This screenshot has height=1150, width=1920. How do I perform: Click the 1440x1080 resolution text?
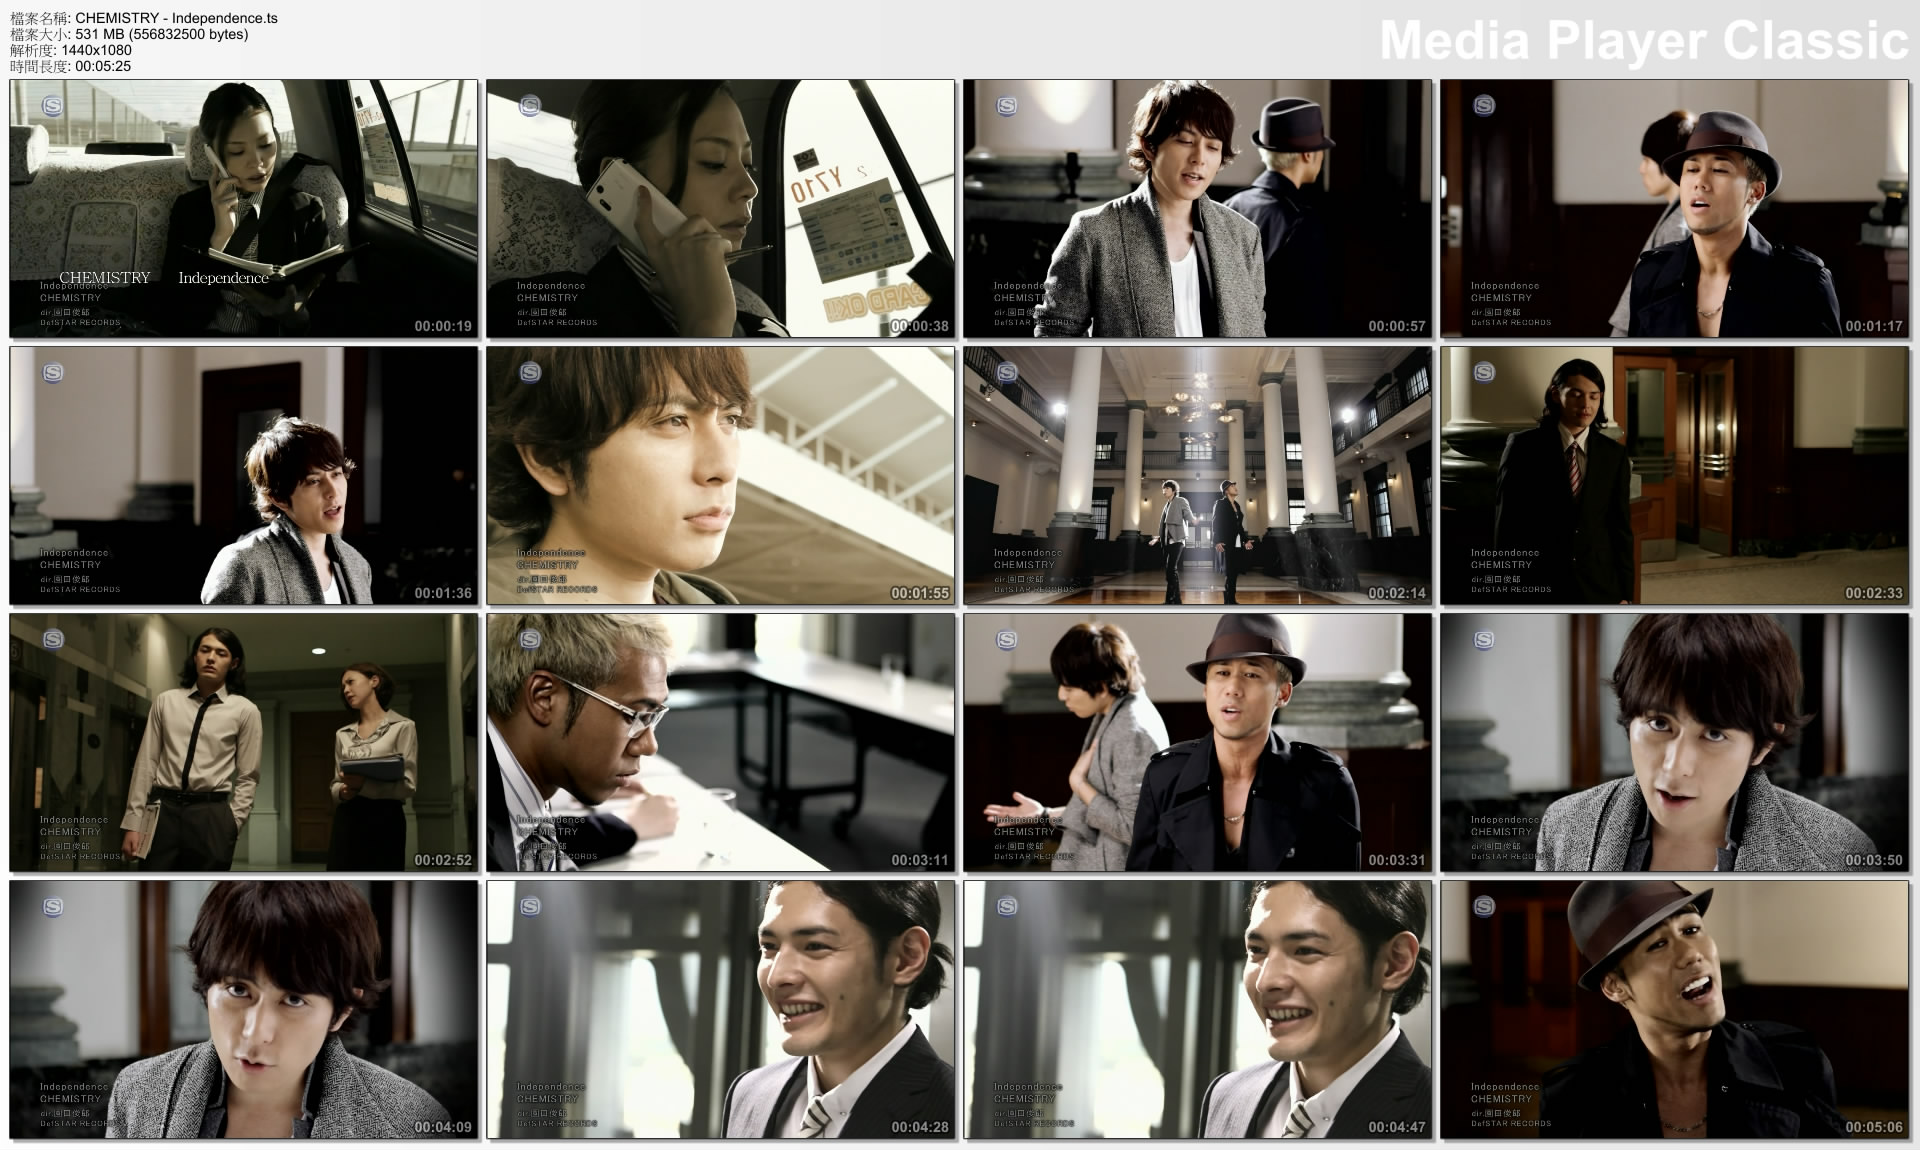96,50
